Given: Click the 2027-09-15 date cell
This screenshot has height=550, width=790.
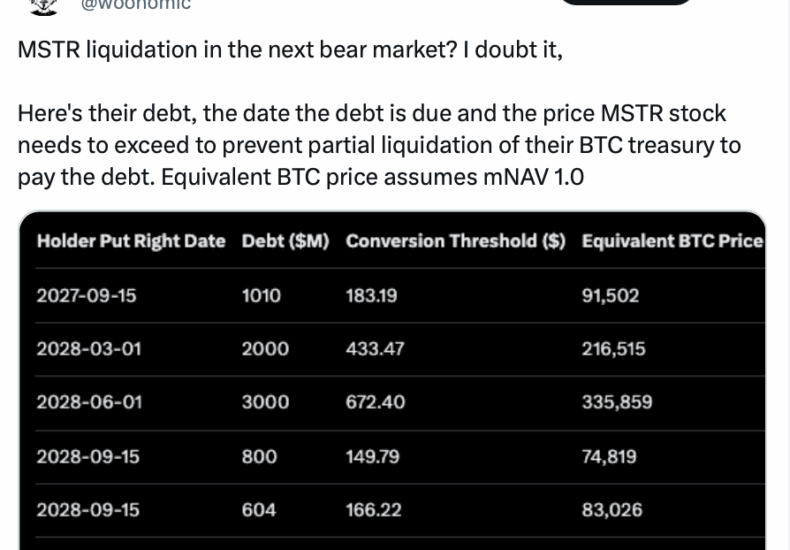Looking at the screenshot, I should click(88, 295).
